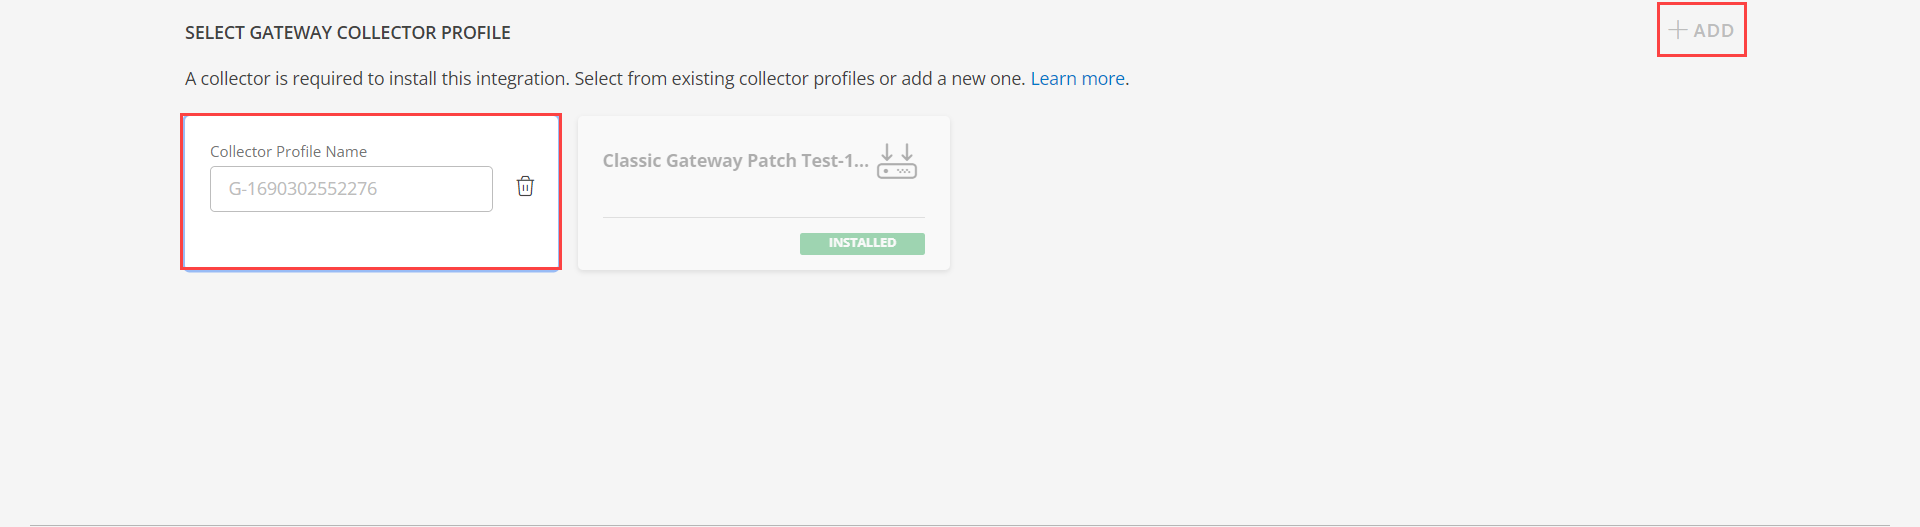Image resolution: width=1920 pixels, height=527 pixels.
Task: Select the Classic Gateway Patch Test-1 profile title
Action: [735, 161]
